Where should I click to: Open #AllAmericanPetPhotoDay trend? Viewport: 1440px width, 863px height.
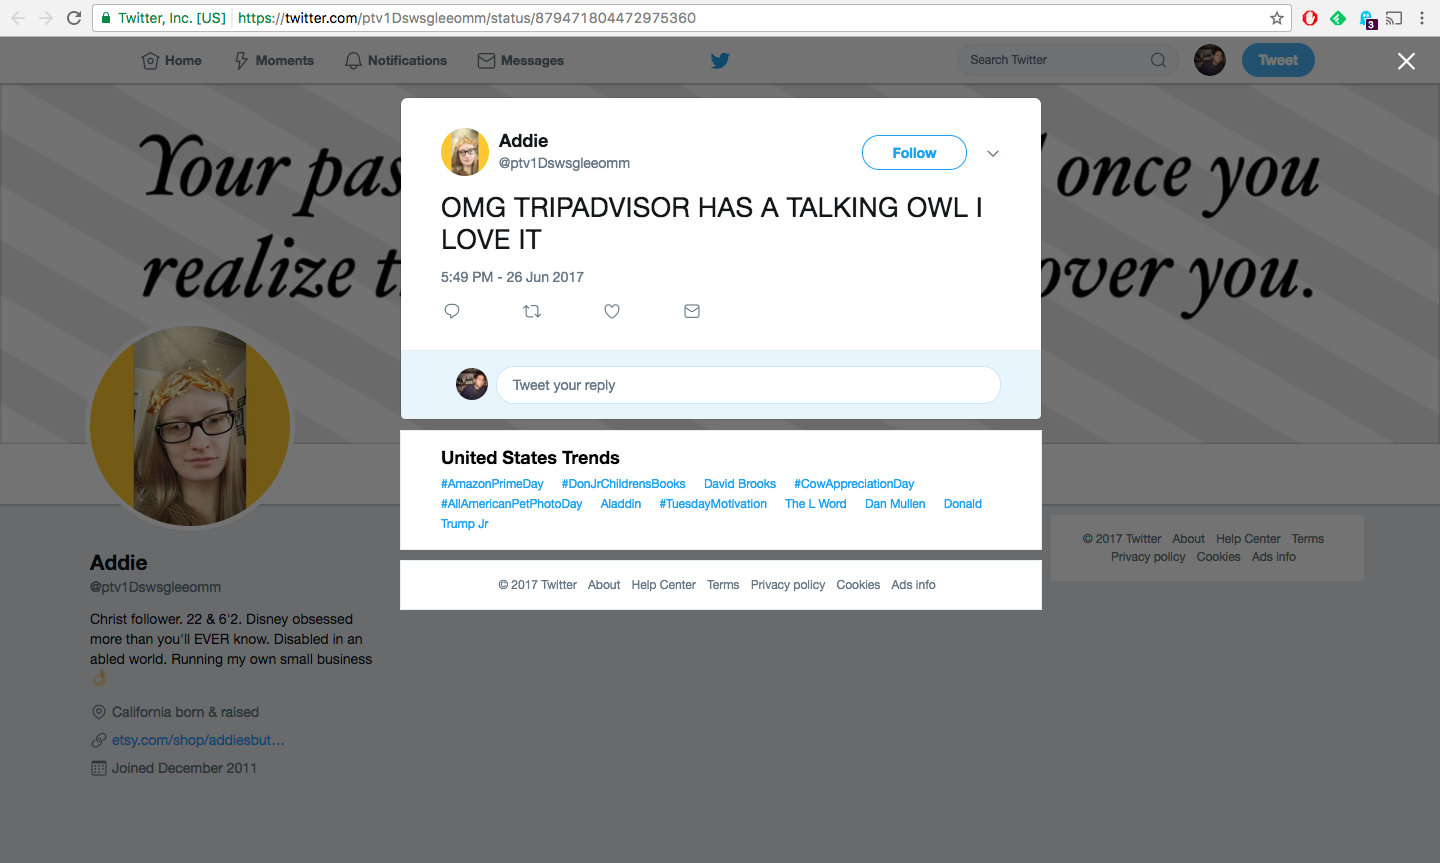click(511, 504)
